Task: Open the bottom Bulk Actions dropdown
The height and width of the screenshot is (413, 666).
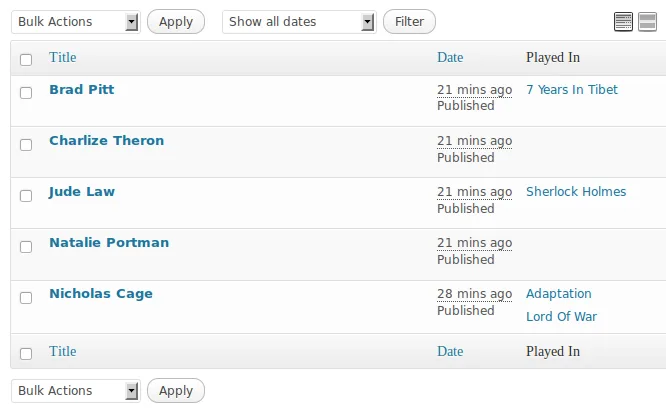Action: (x=76, y=390)
